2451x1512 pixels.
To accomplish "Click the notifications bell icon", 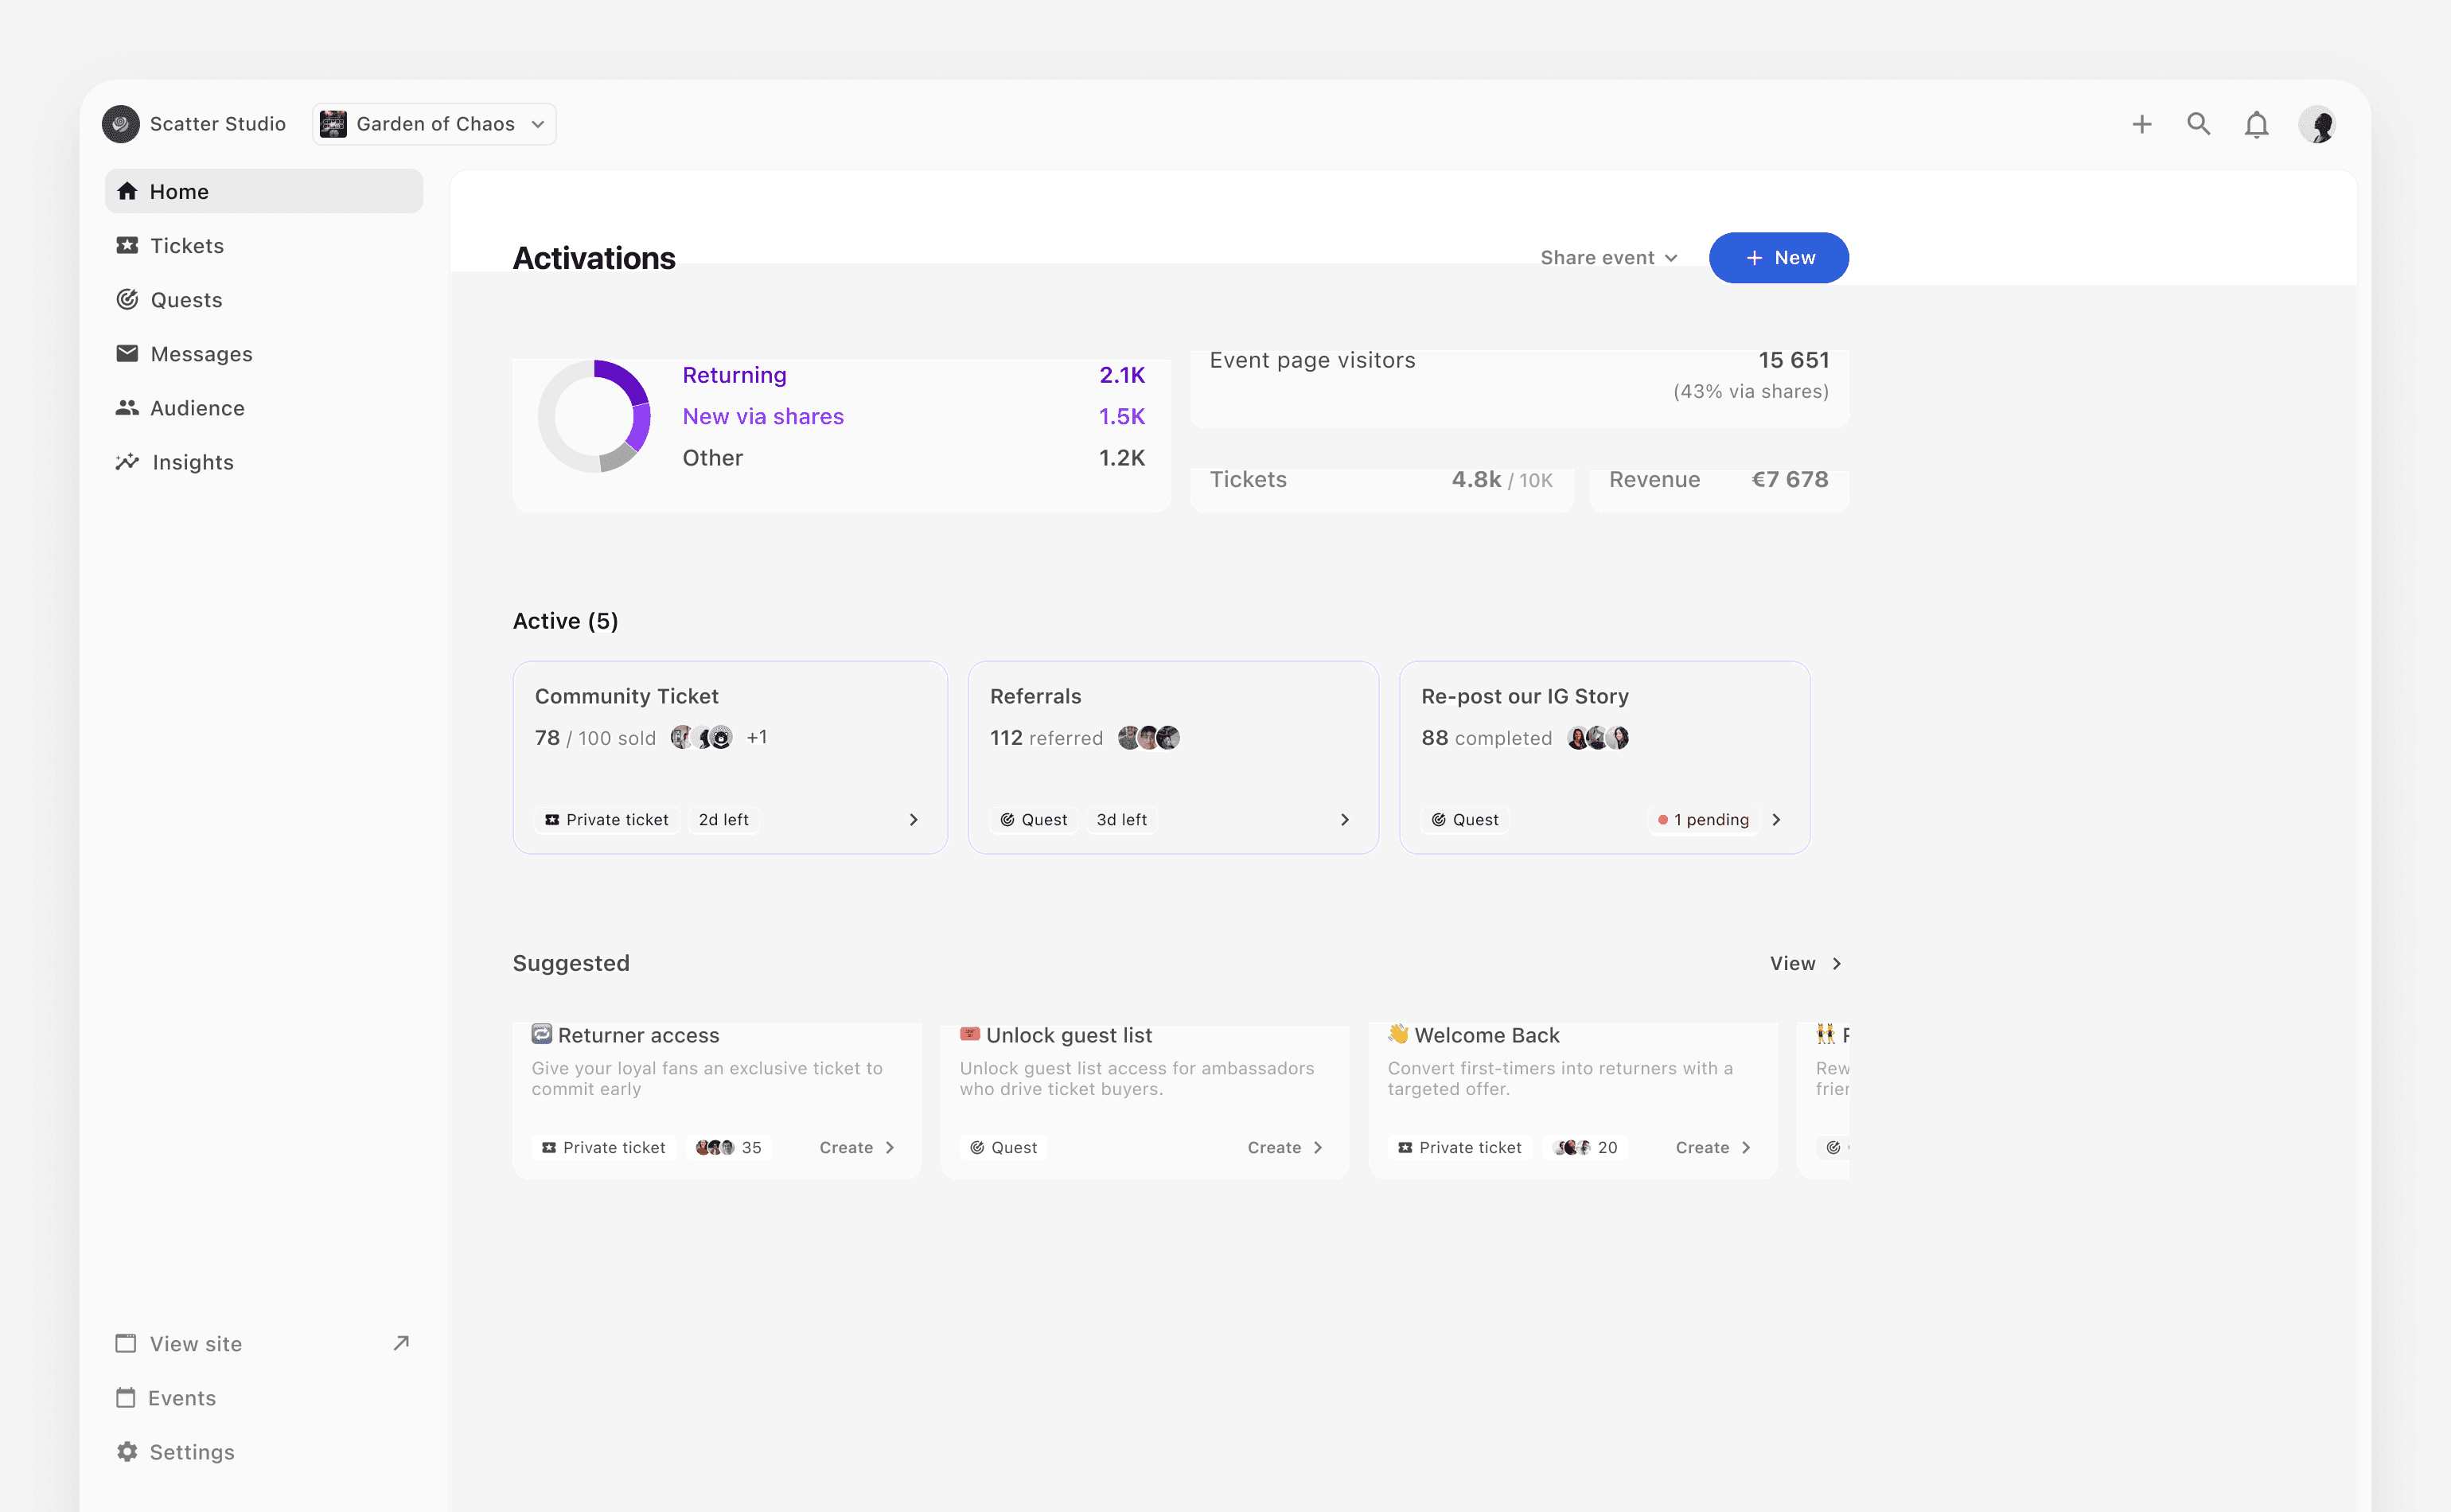I will pos(2256,125).
